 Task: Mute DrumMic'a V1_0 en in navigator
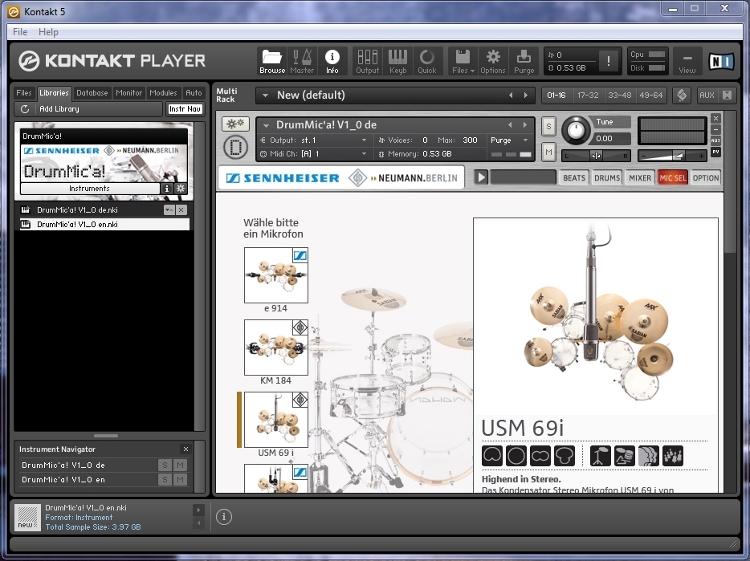(x=180, y=480)
